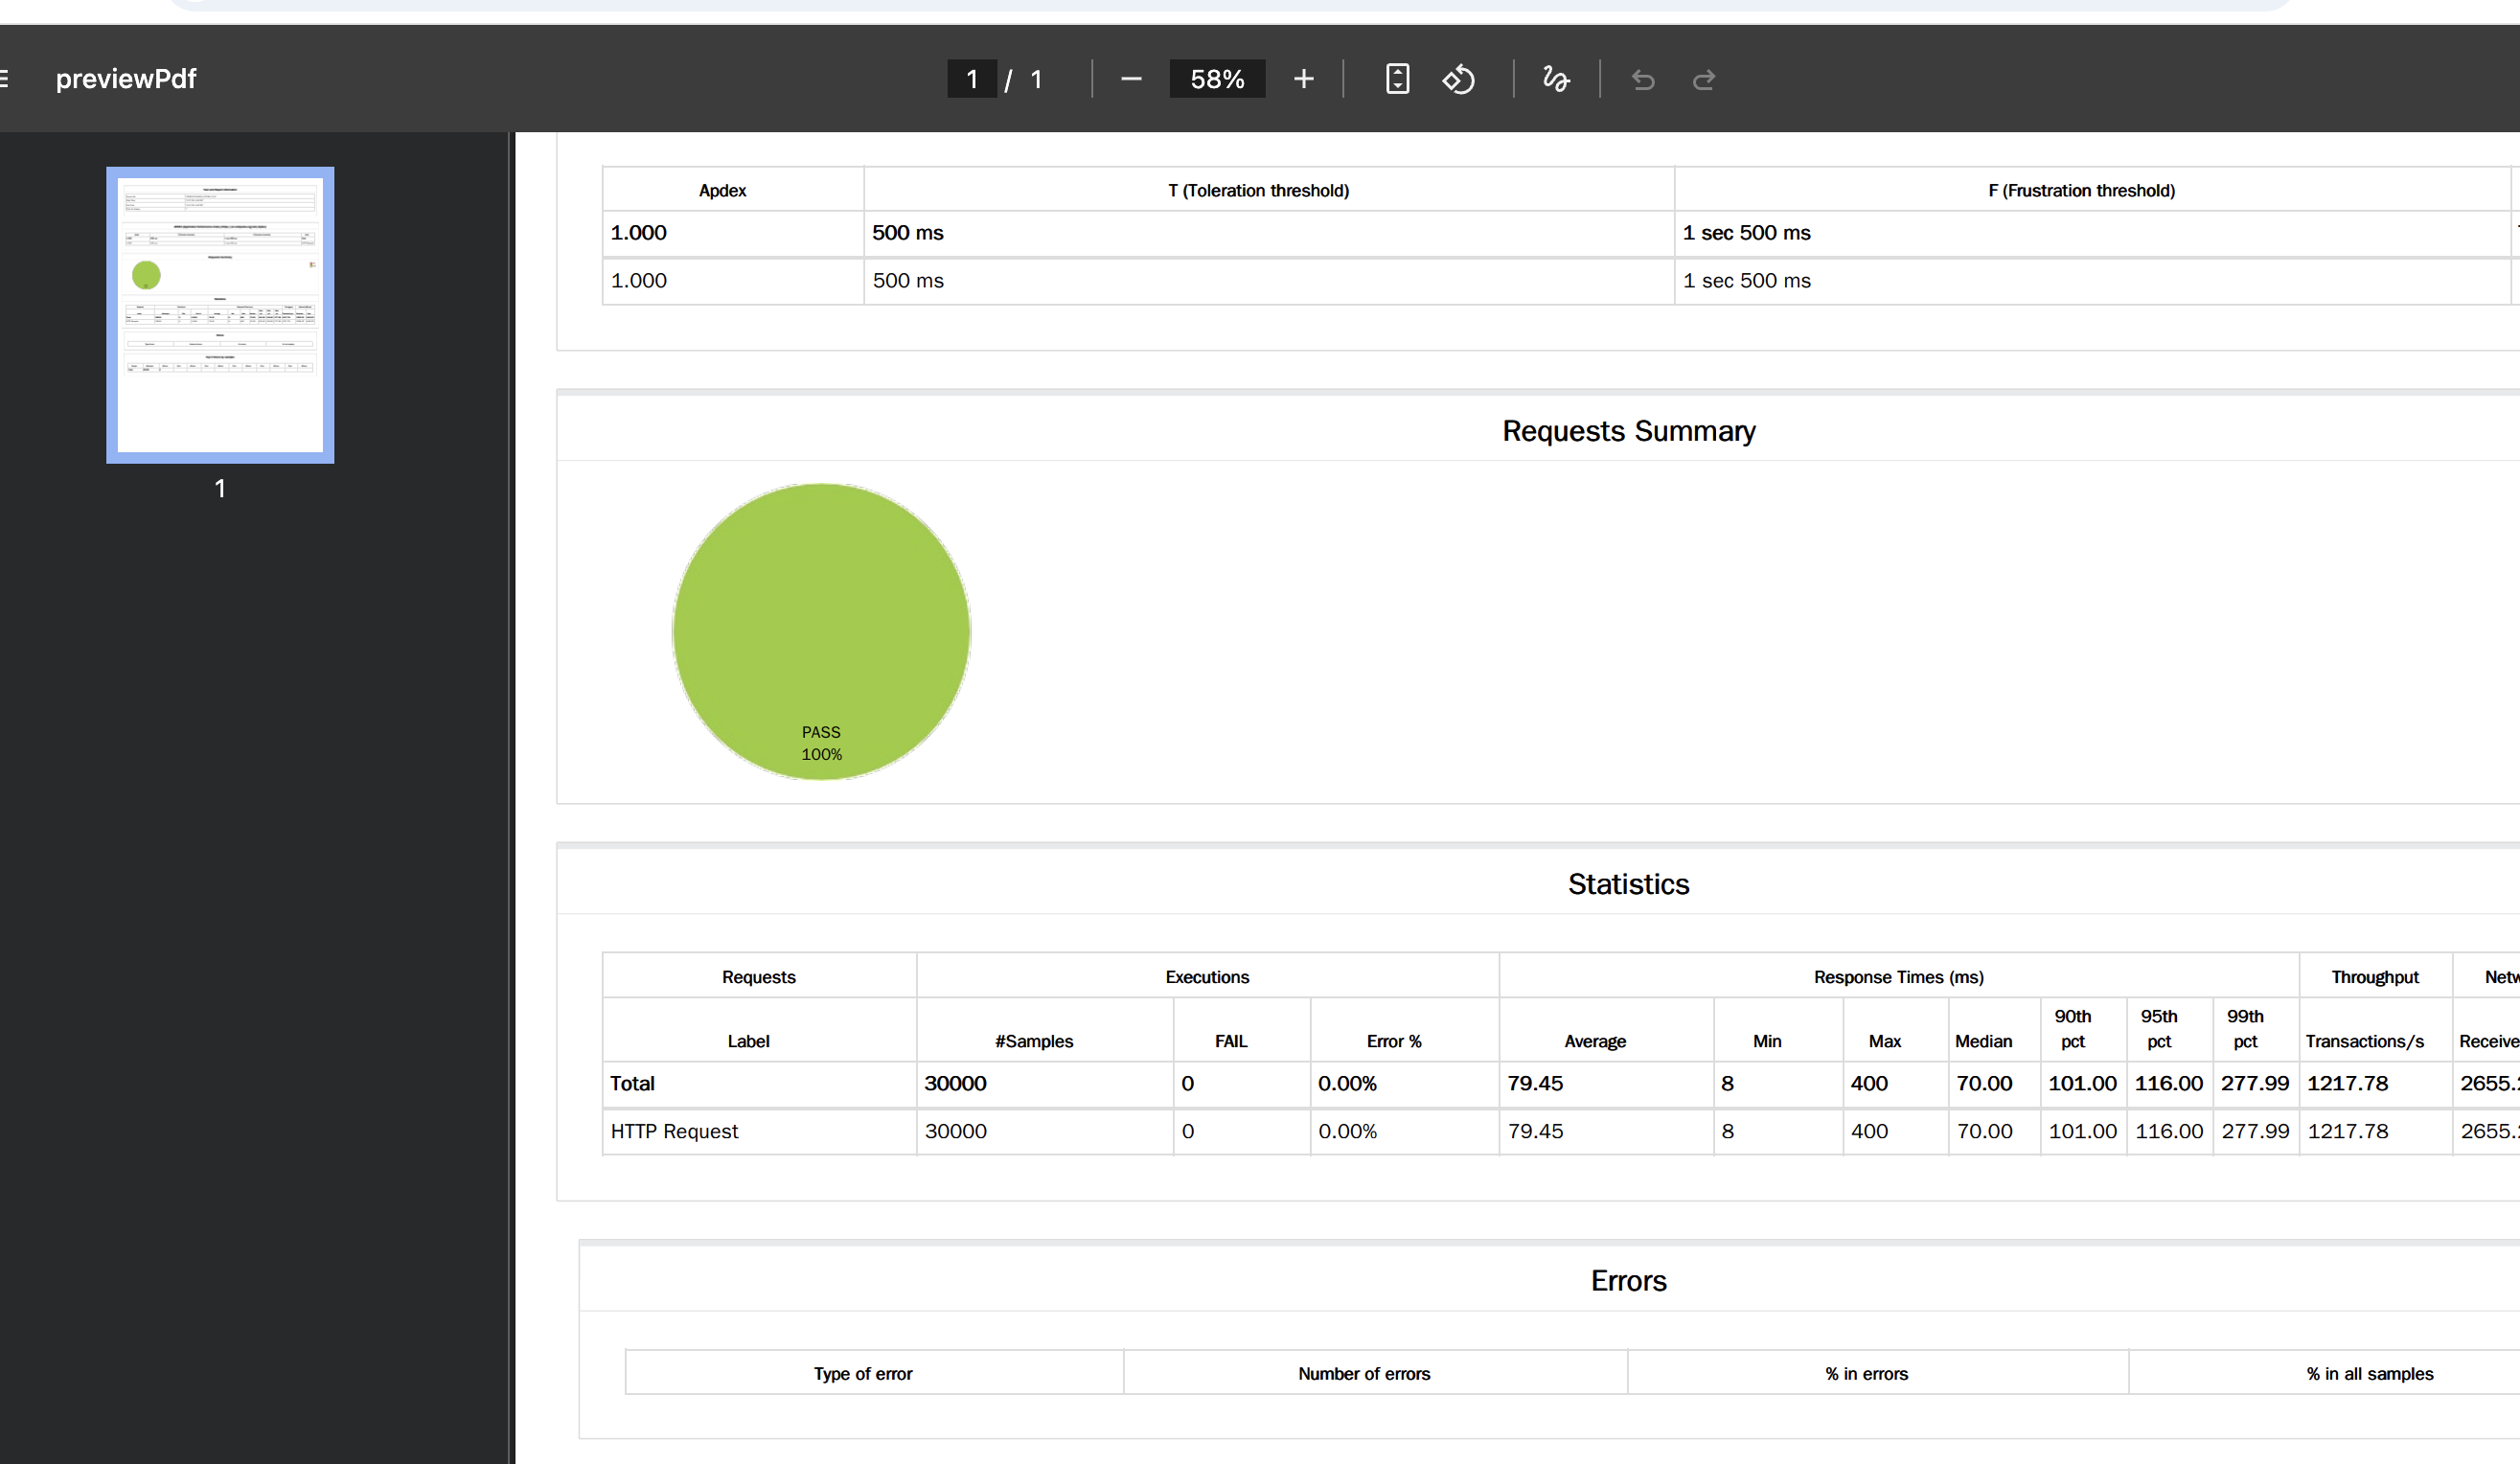Click the previewPdf document title
Screen dimensions: 2520x1464
(x=126, y=79)
